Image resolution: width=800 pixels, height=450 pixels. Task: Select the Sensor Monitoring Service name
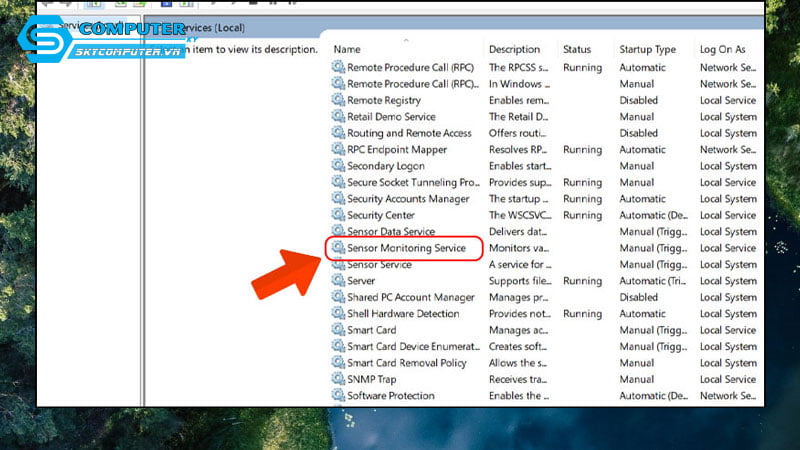point(406,248)
